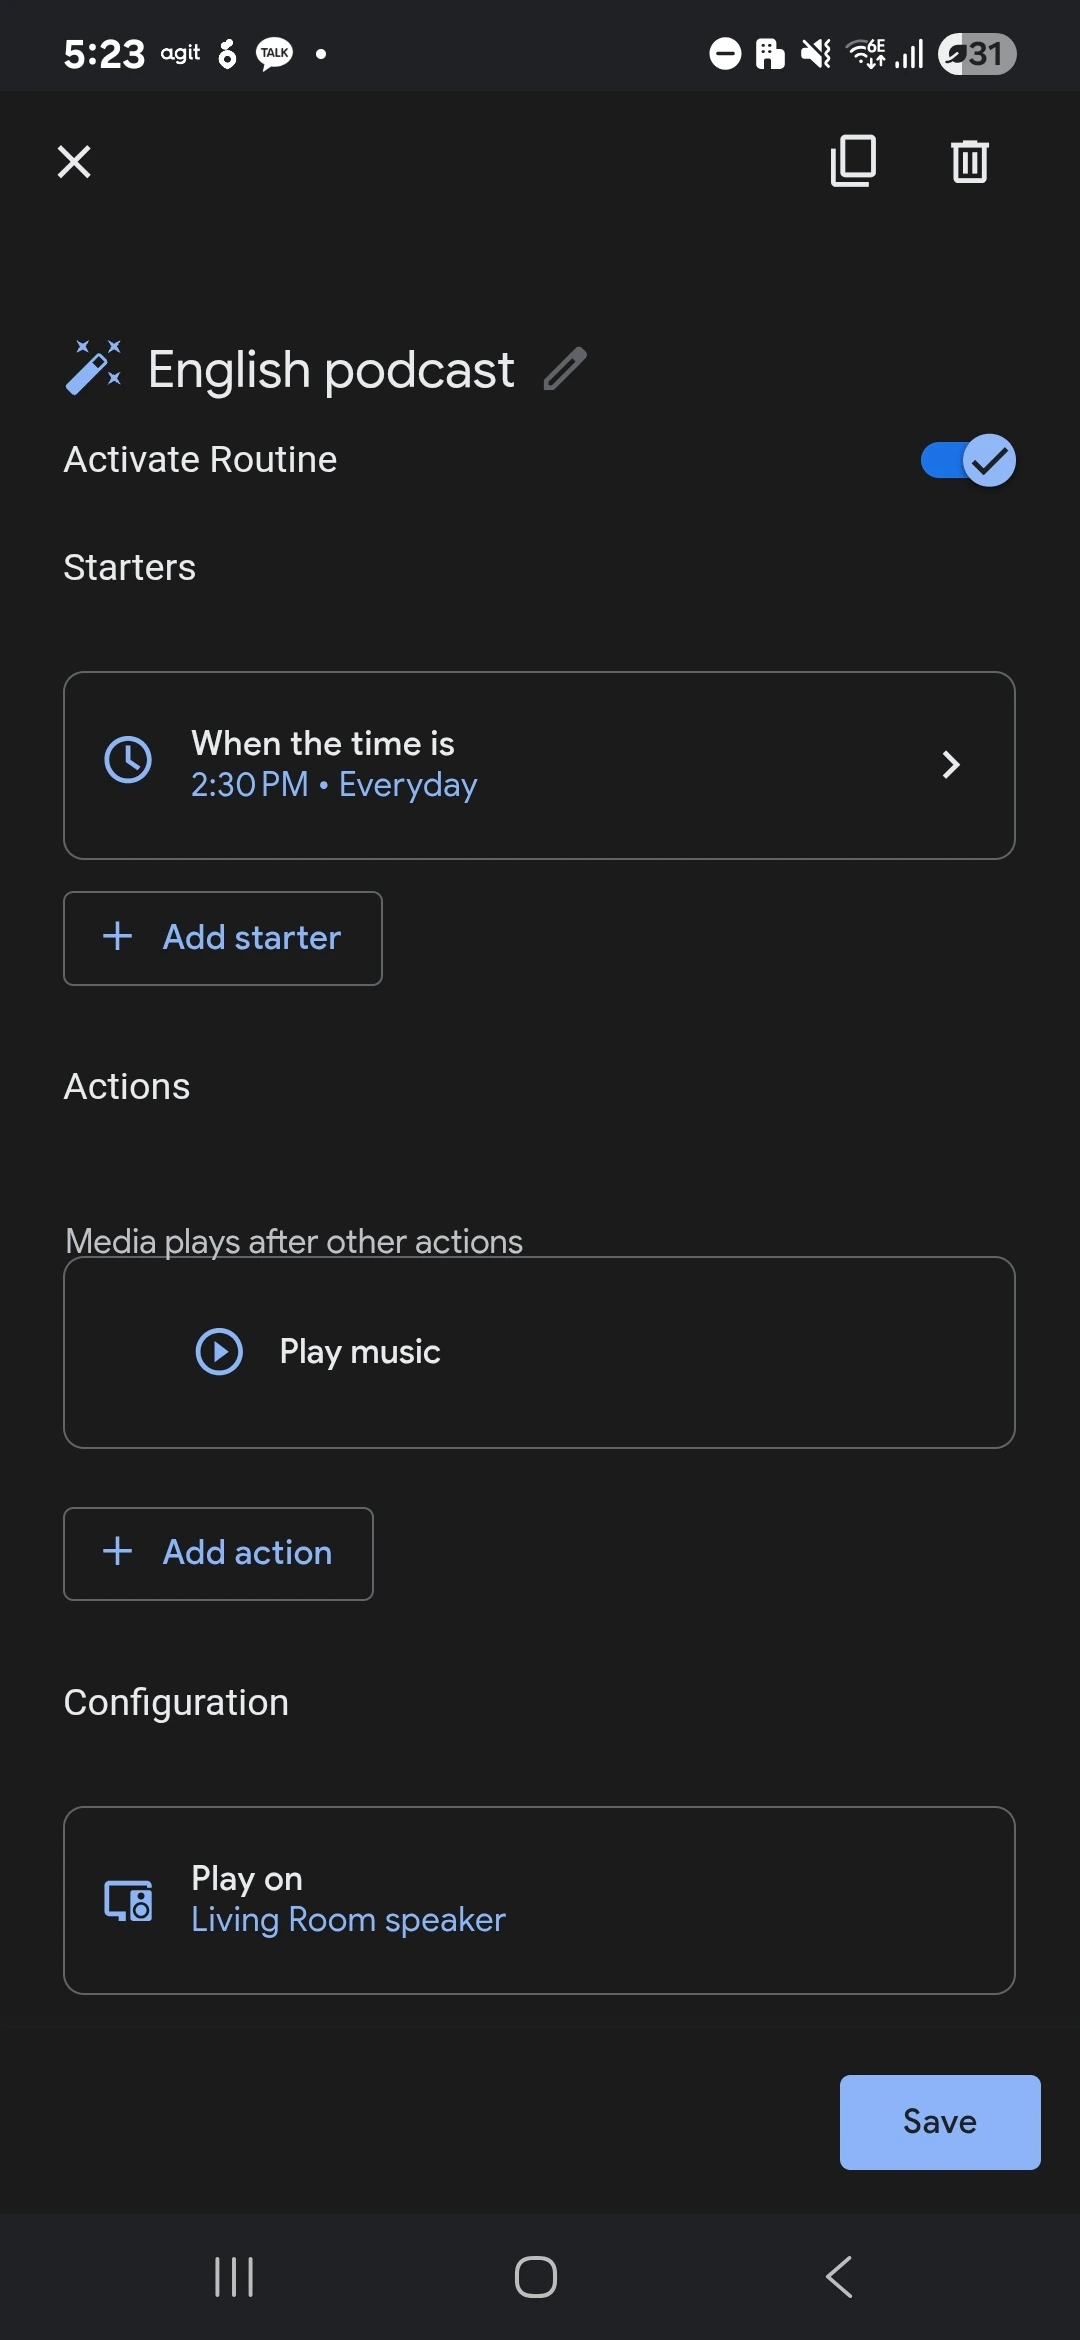
Task: Tap the clock icon in time starter
Action: 129,761
